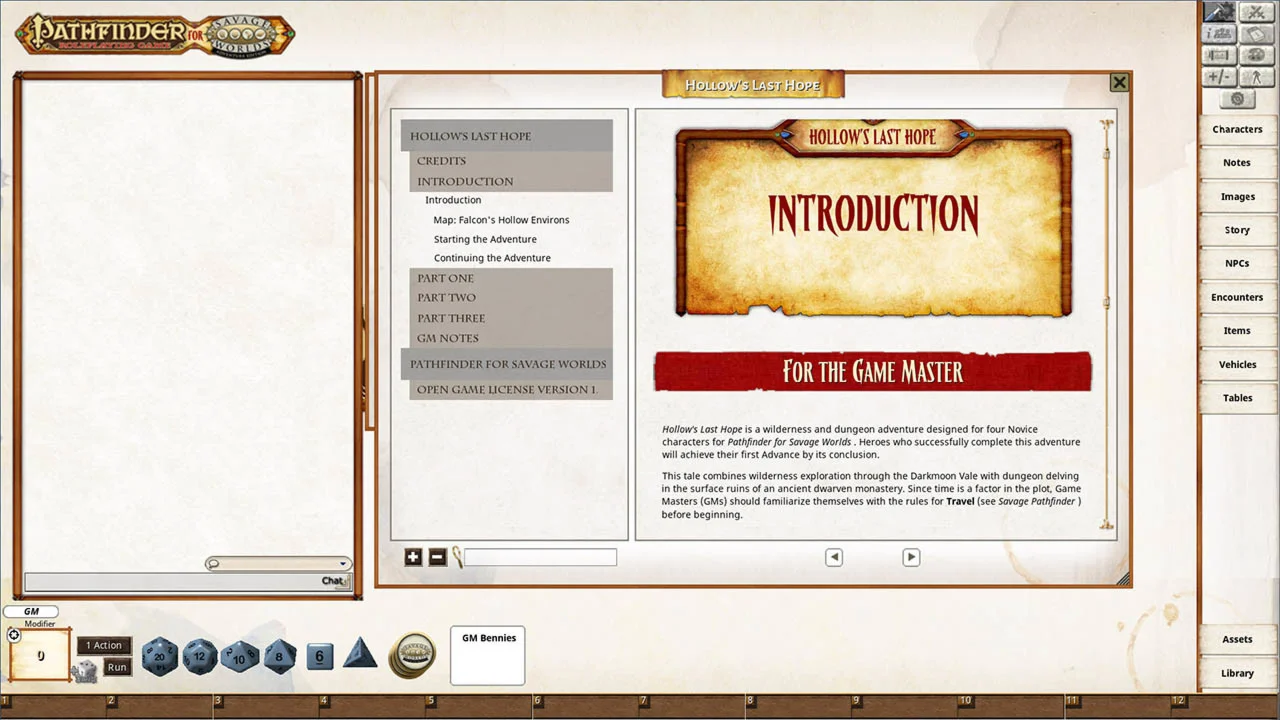Toggle the modifier box lock icon
Image resolution: width=1280 pixels, height=720 pixels.
click(x=14, y=635)
